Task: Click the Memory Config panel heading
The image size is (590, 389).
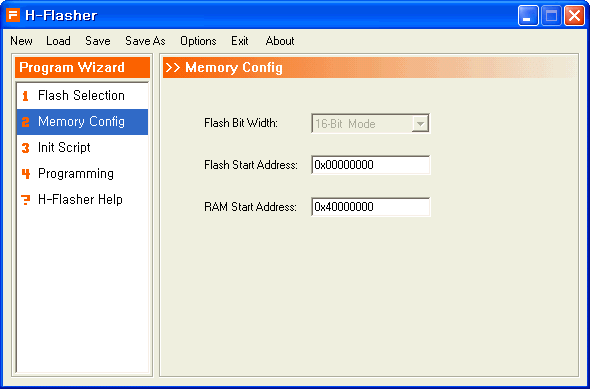Action: (234, 68)
